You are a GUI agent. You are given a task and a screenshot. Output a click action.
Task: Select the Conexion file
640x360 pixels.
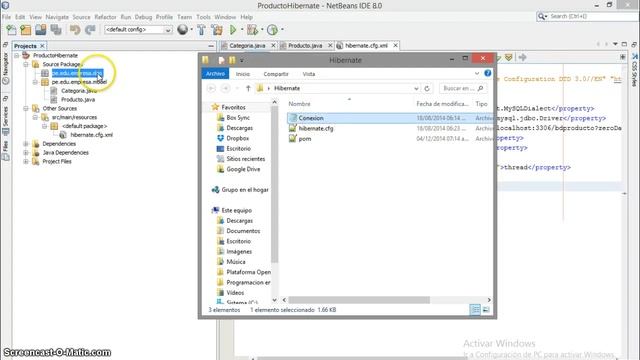pos(311,118)
